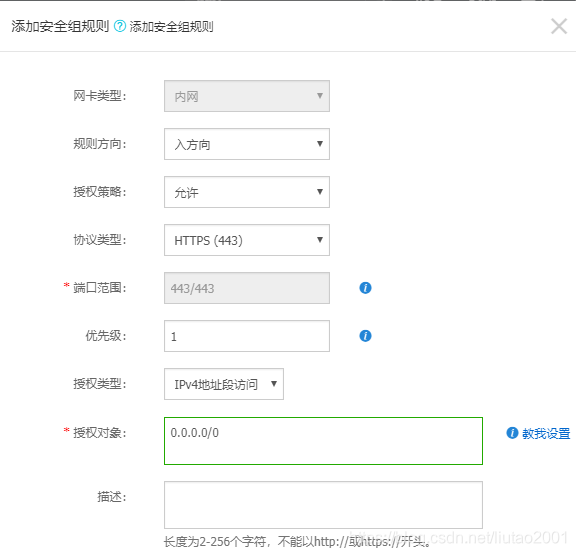This screenshot has width=576, height=556.
Task: Click the 端口范围 field label
Action: pyautogui.click(x=100, y=288)
